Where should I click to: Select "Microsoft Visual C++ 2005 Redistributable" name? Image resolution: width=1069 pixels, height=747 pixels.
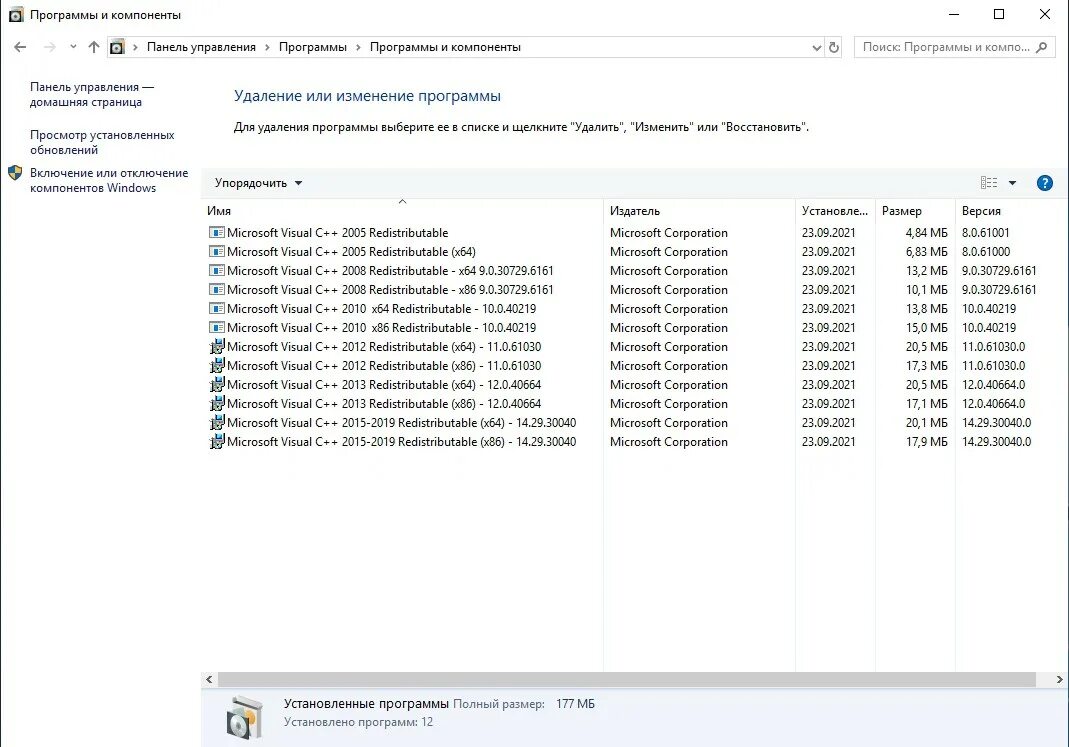click(337, 232)
